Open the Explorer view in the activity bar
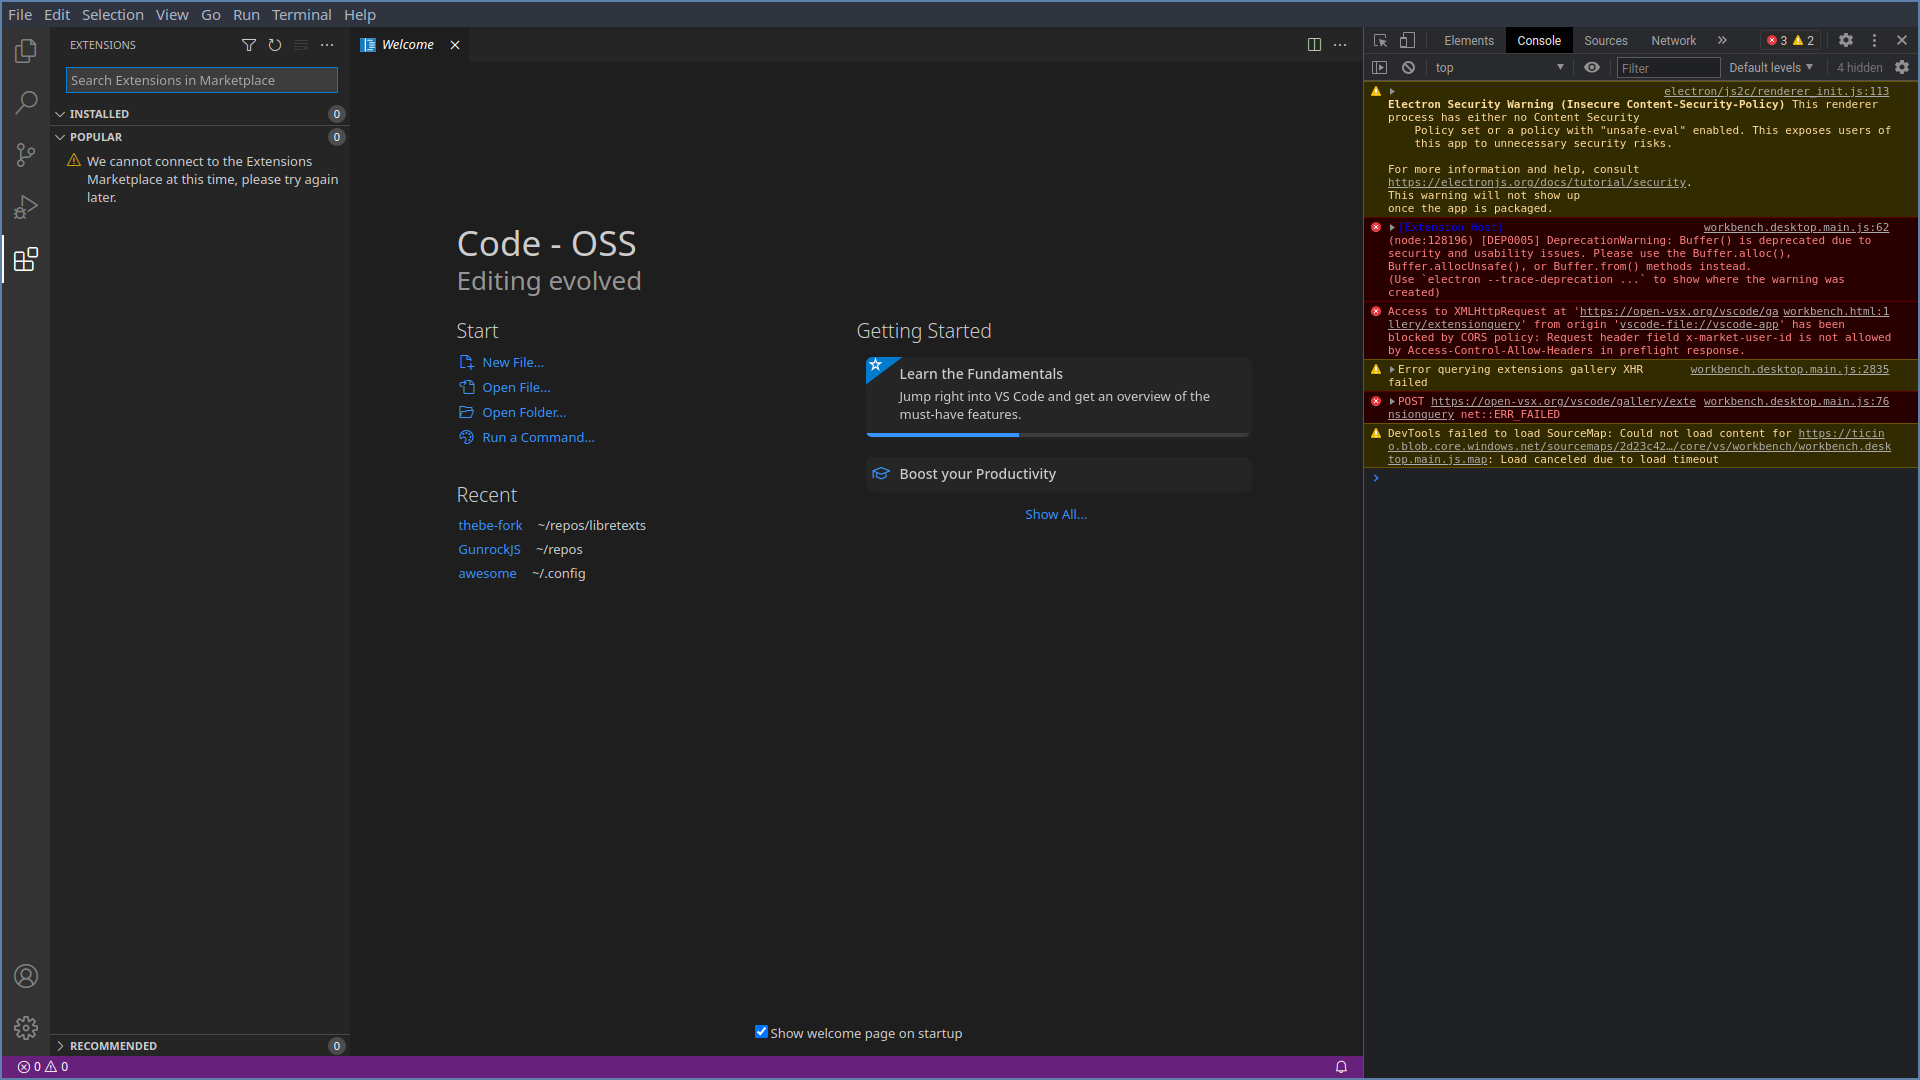Image resolution: width=1920 pixels, height=1080 pixels. (x=25, y=51)
